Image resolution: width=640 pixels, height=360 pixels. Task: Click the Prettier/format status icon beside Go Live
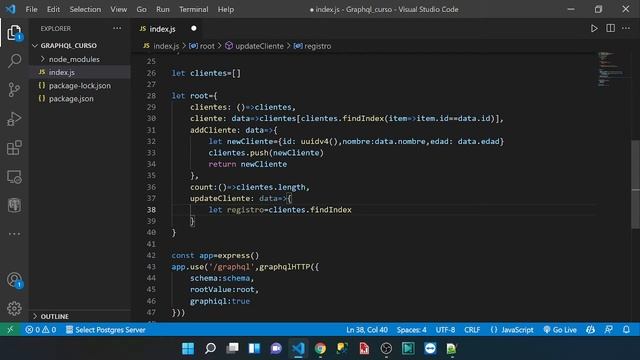tap(590, 329)
